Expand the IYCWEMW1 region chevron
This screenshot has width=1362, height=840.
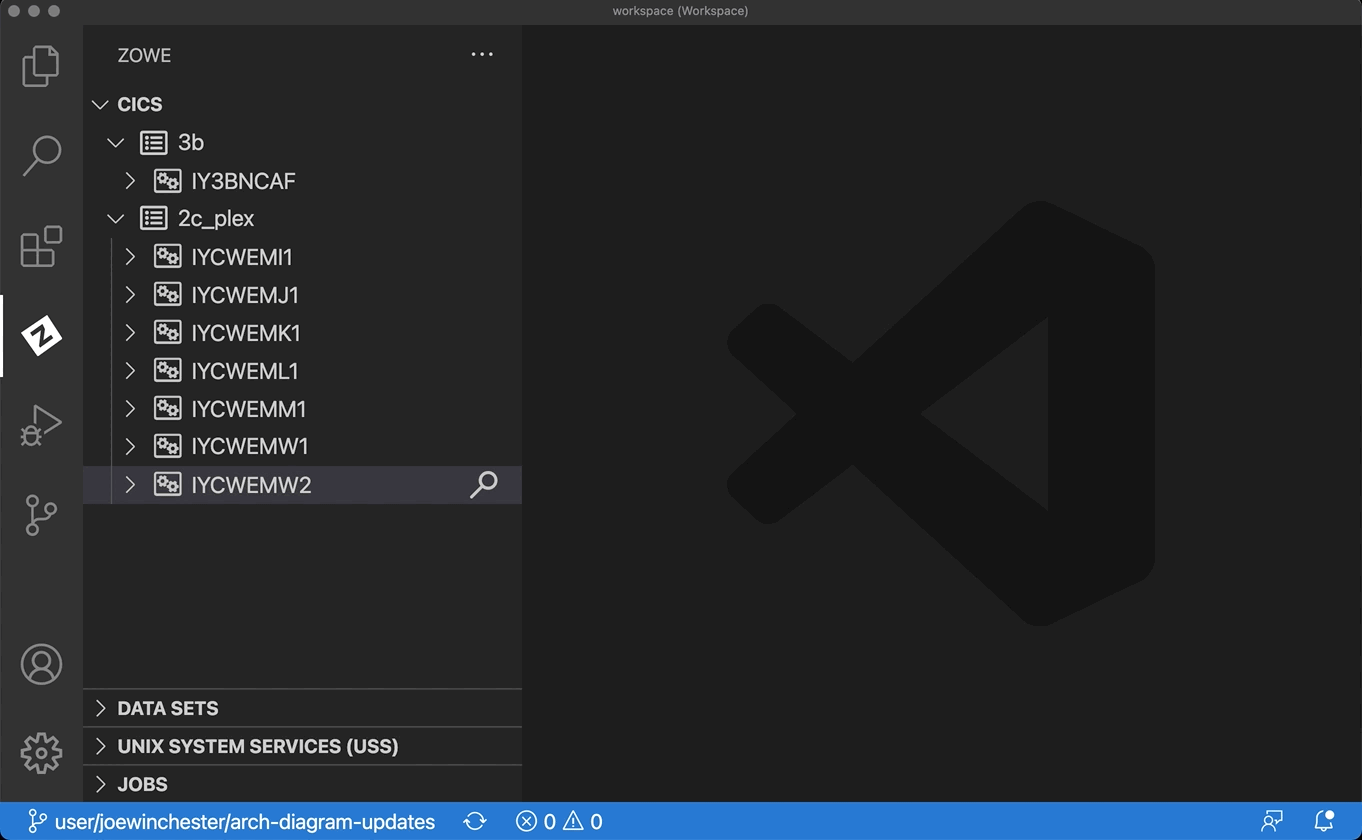(130, 446)
